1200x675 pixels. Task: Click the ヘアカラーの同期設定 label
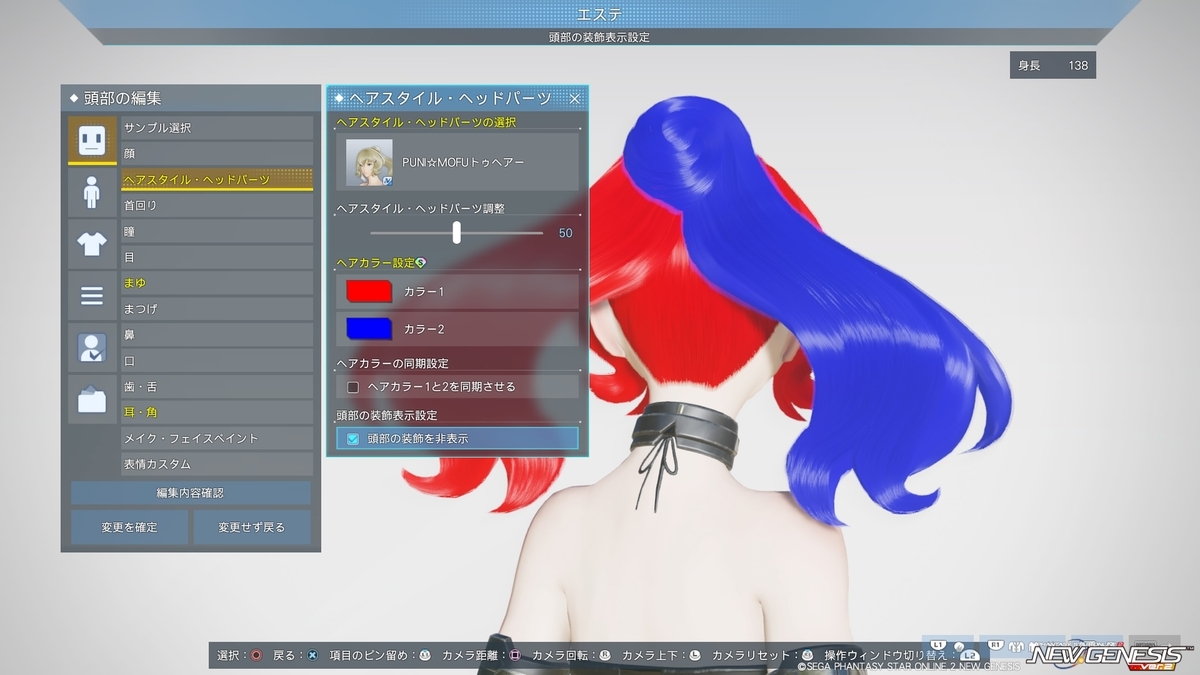(x=392, y=363)
